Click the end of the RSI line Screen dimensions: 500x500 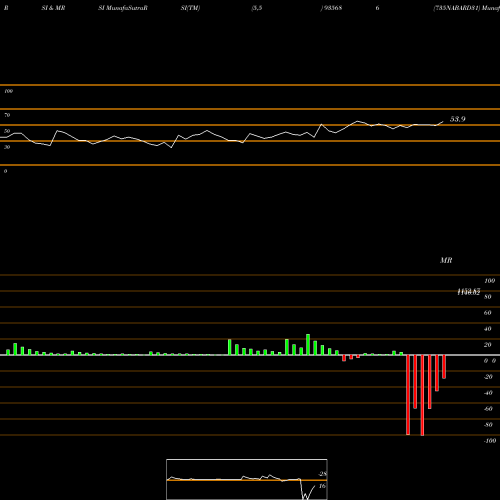point(443,122)
